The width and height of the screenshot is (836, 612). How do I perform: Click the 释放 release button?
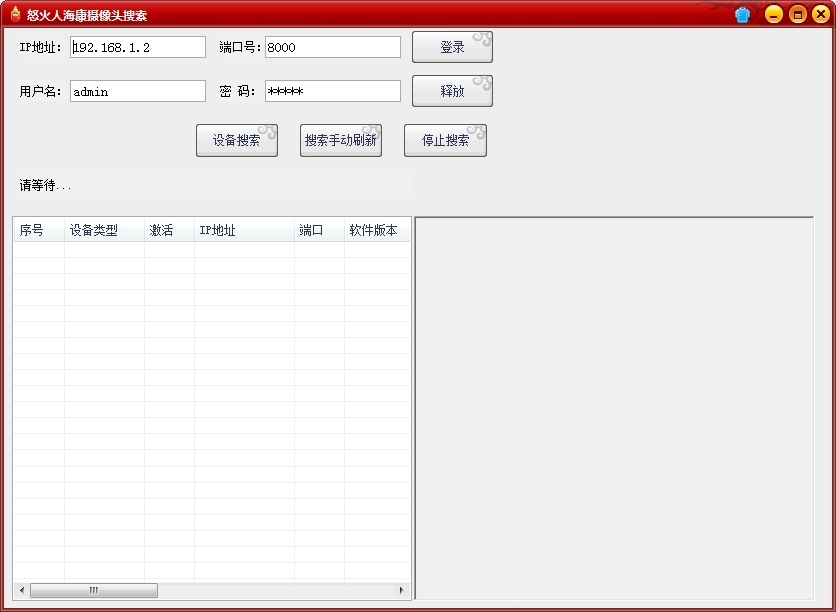click(x=452, y=91)
